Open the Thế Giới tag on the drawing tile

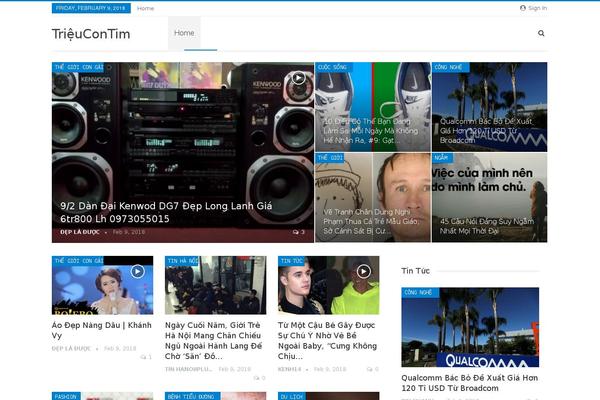click(x=330, y=158)
